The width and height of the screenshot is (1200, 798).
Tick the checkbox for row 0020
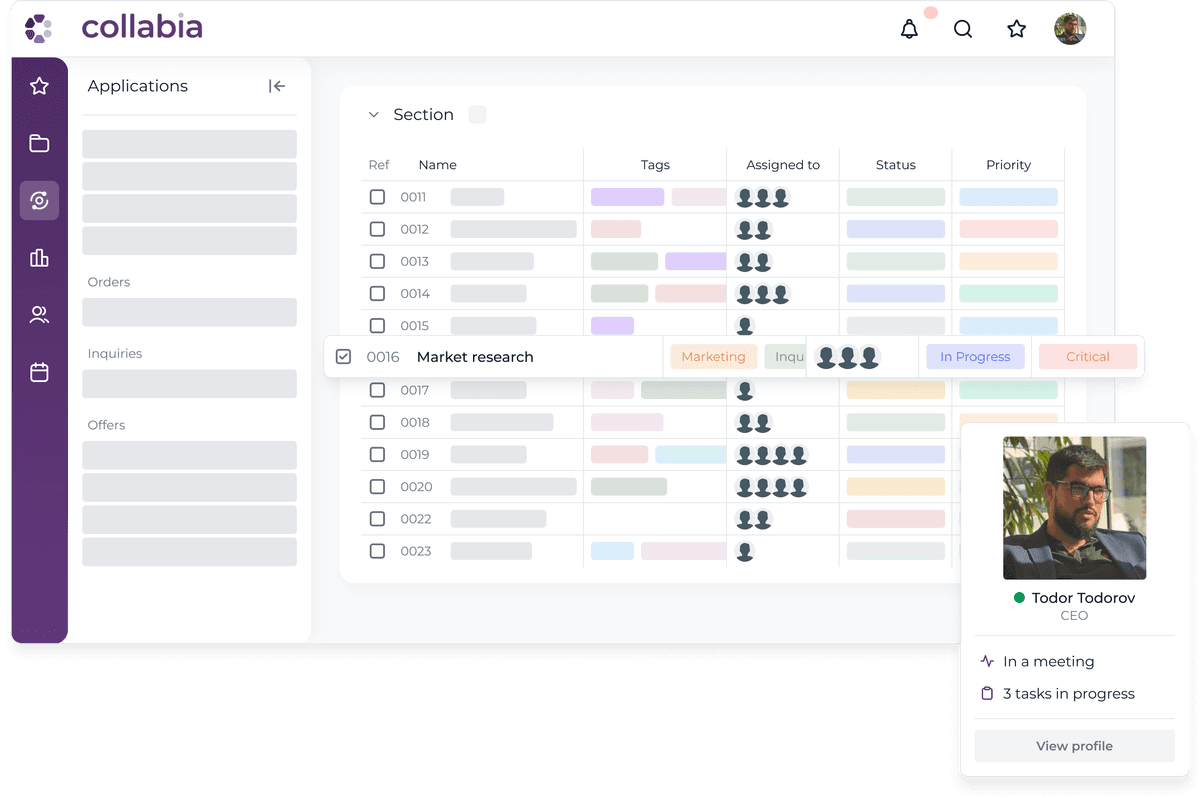pos(377,486)
